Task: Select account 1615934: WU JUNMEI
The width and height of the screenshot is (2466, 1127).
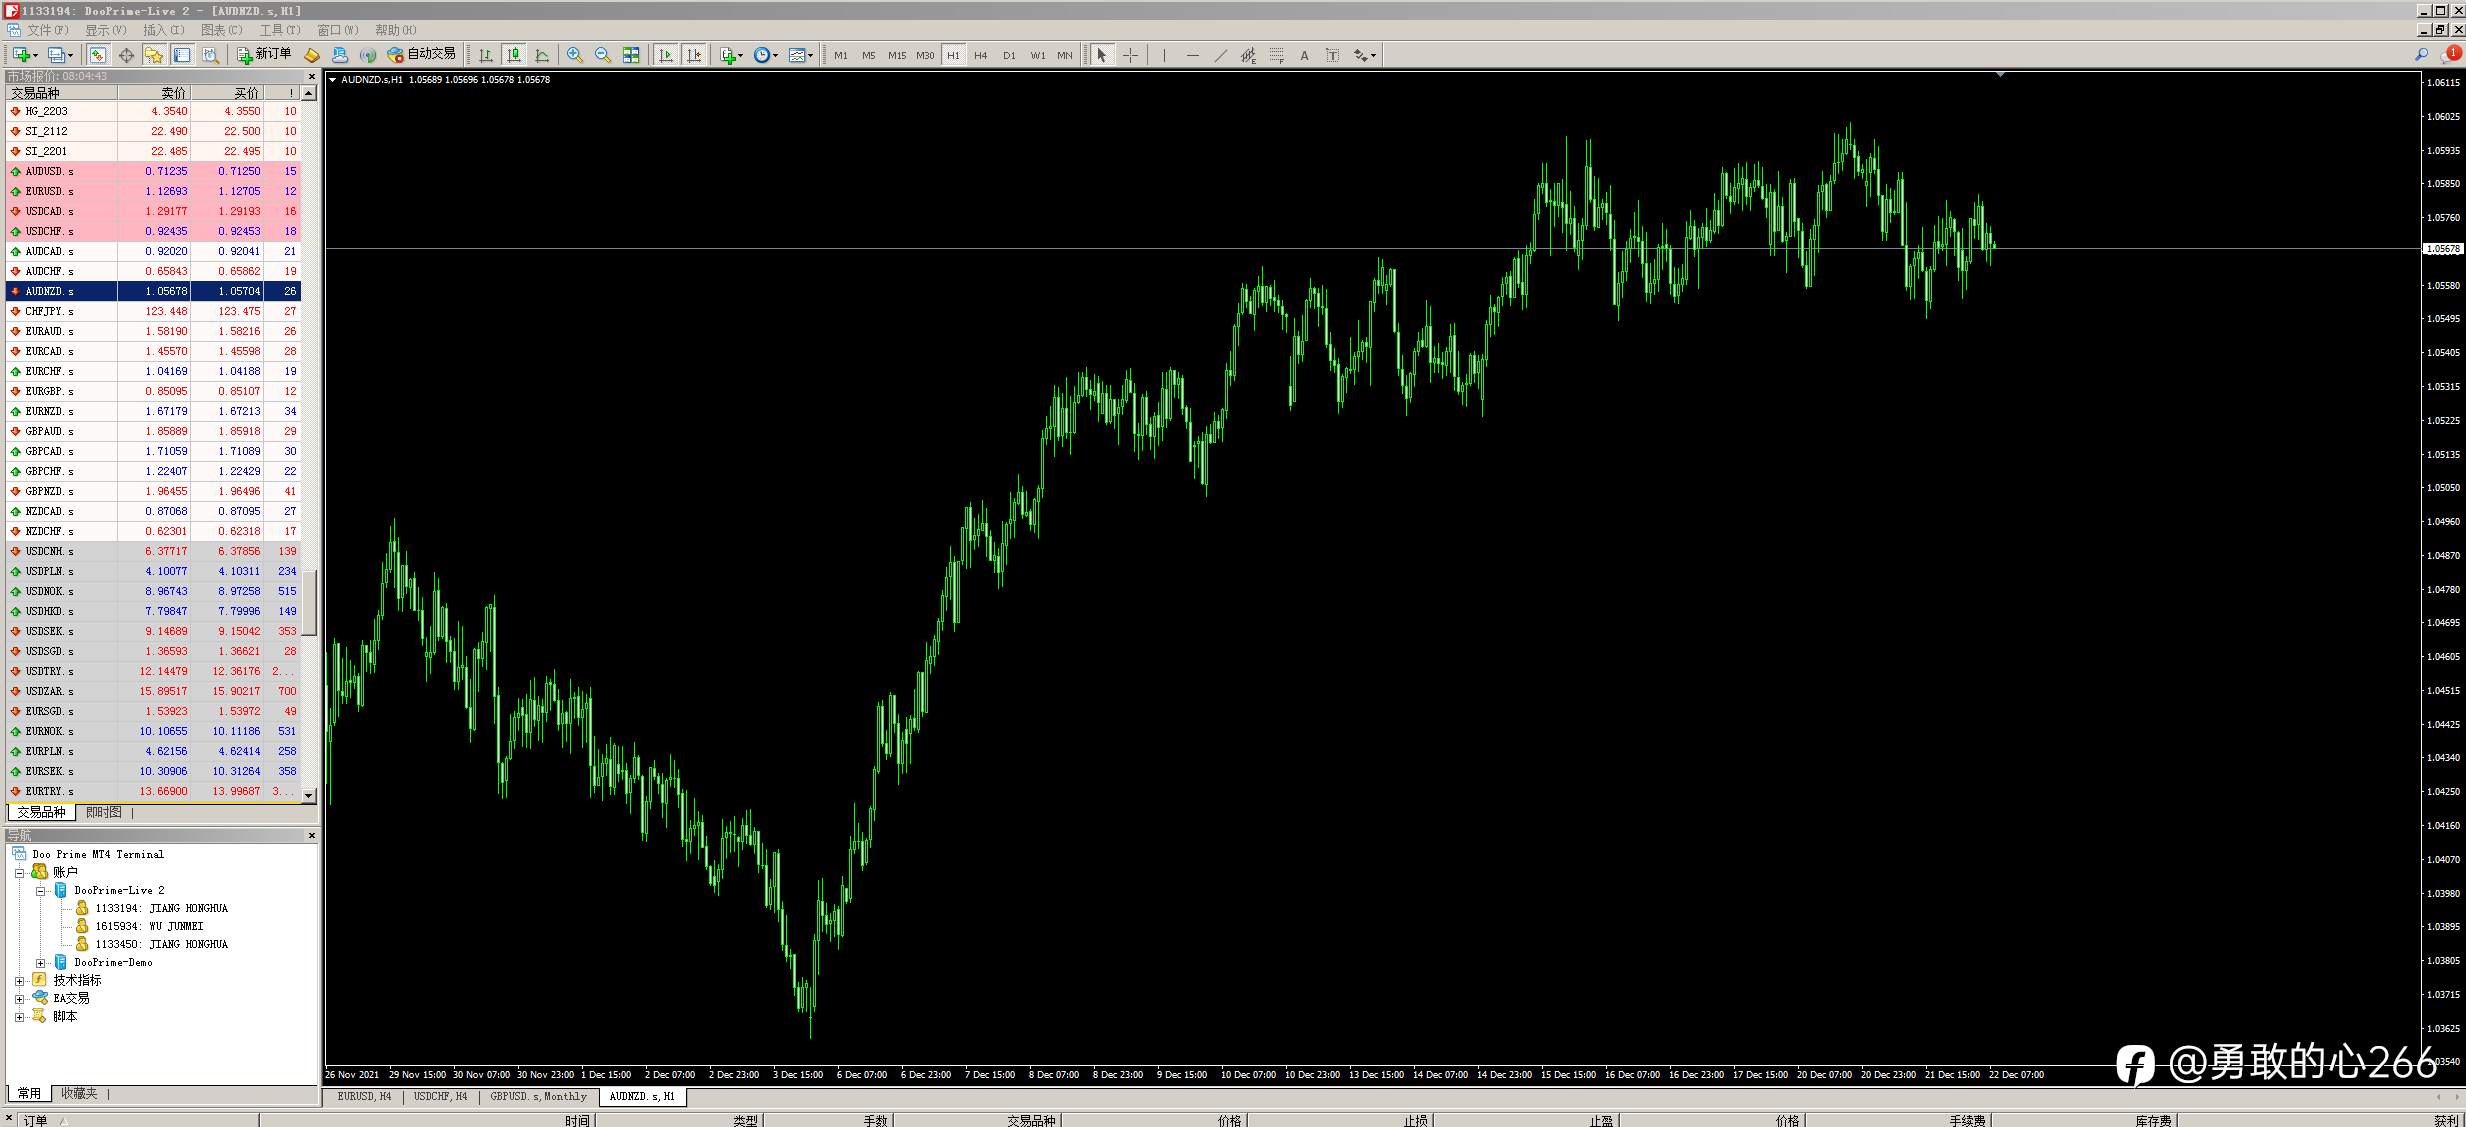Action: coord(149,926)
